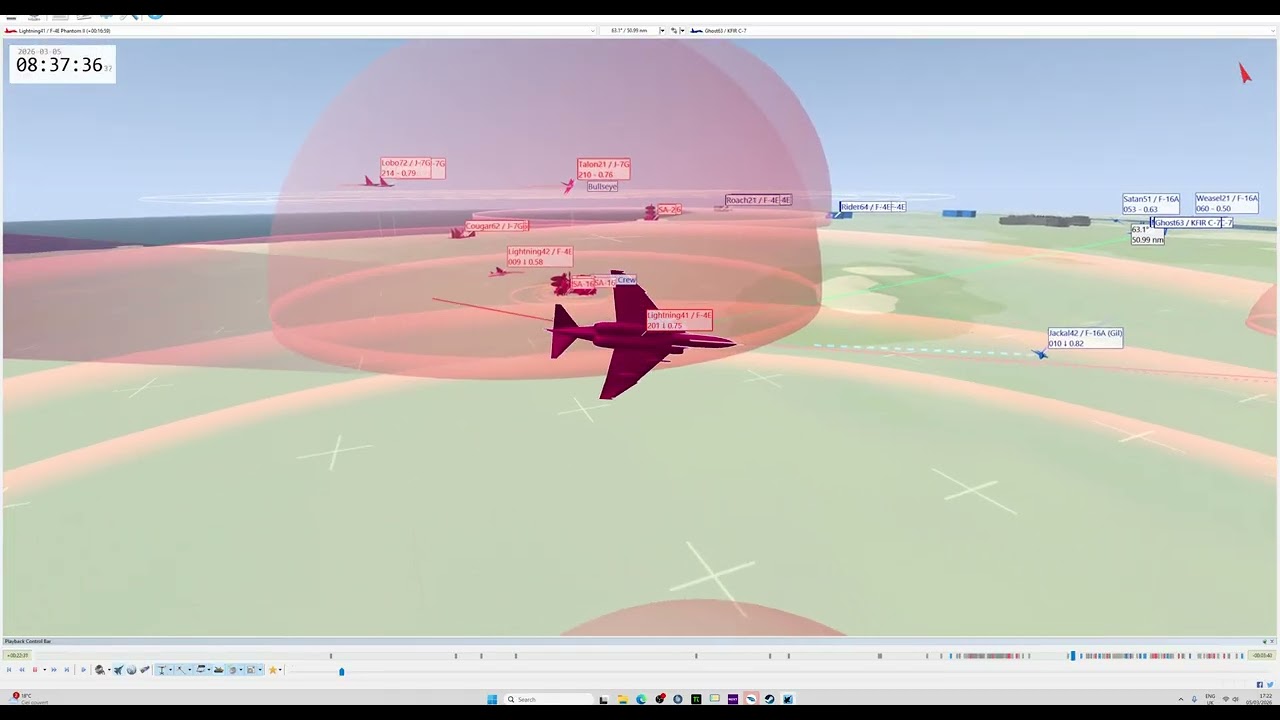Select the Lightning41 / F-4E label on the aircraft
Viewport: 1280px width, 720px height.
[680, 320]
